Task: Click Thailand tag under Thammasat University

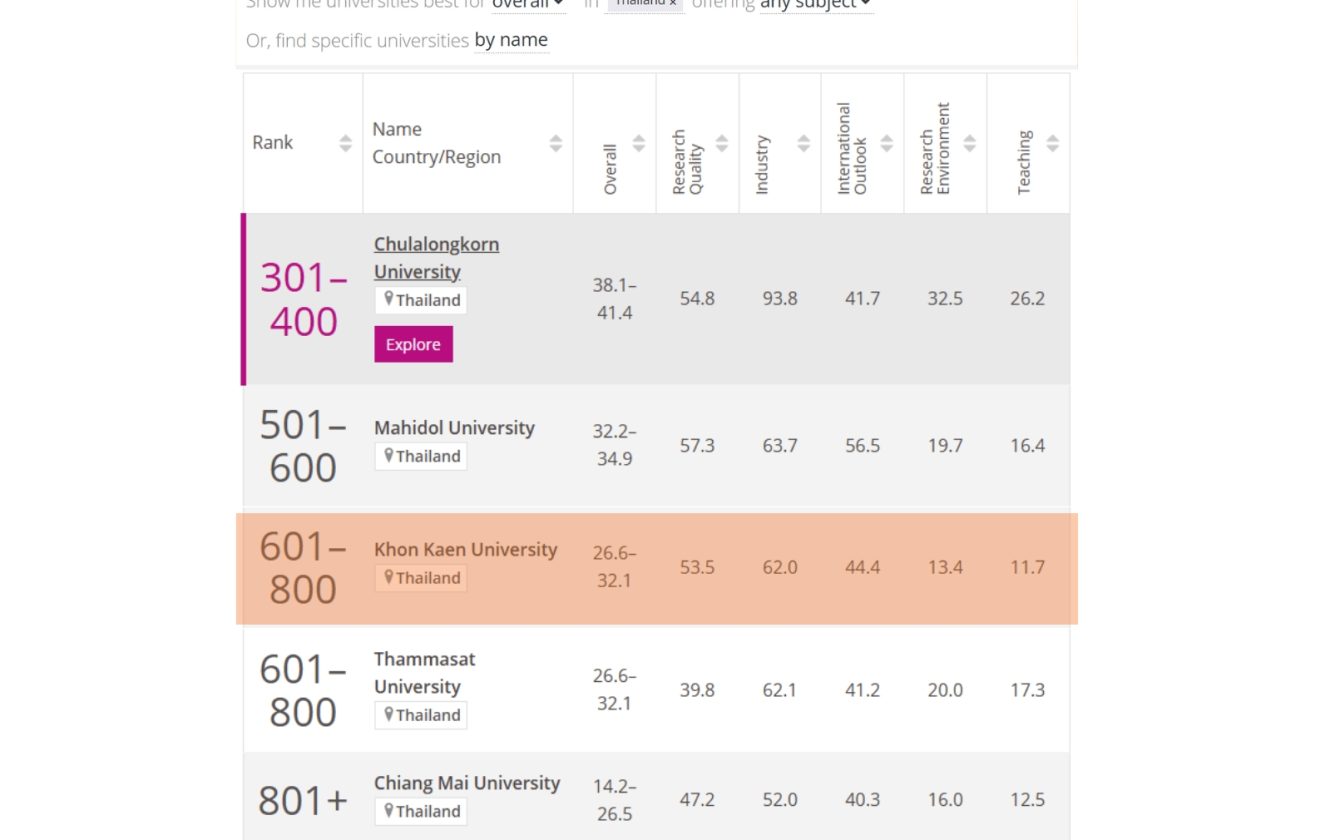Action: (421, 715)
